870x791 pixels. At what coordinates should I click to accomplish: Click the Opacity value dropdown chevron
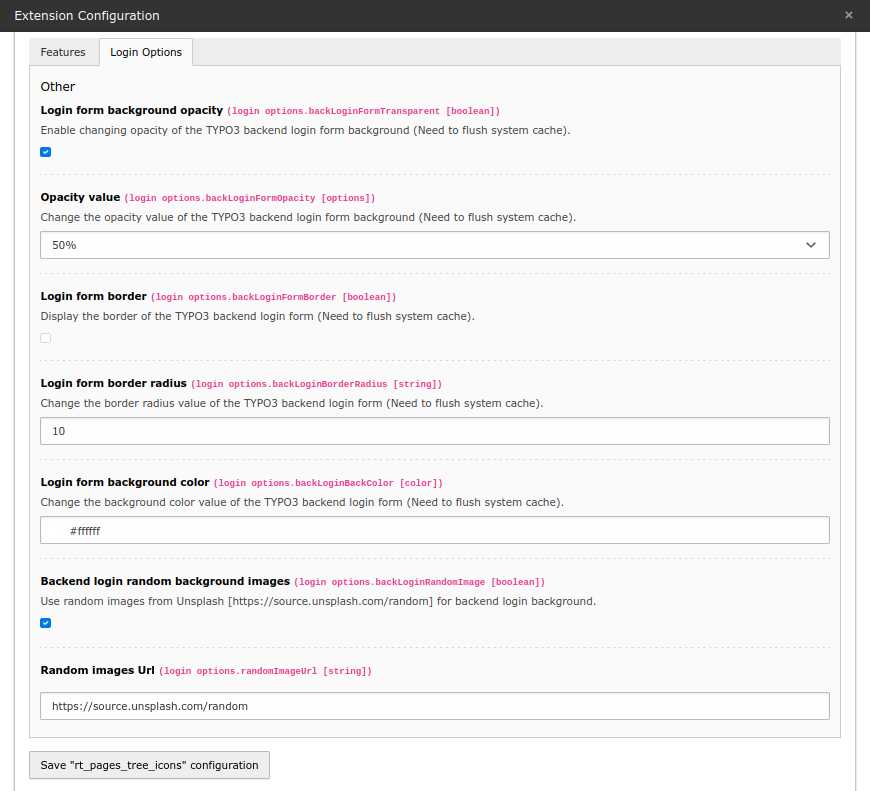(x=811, y=245)
